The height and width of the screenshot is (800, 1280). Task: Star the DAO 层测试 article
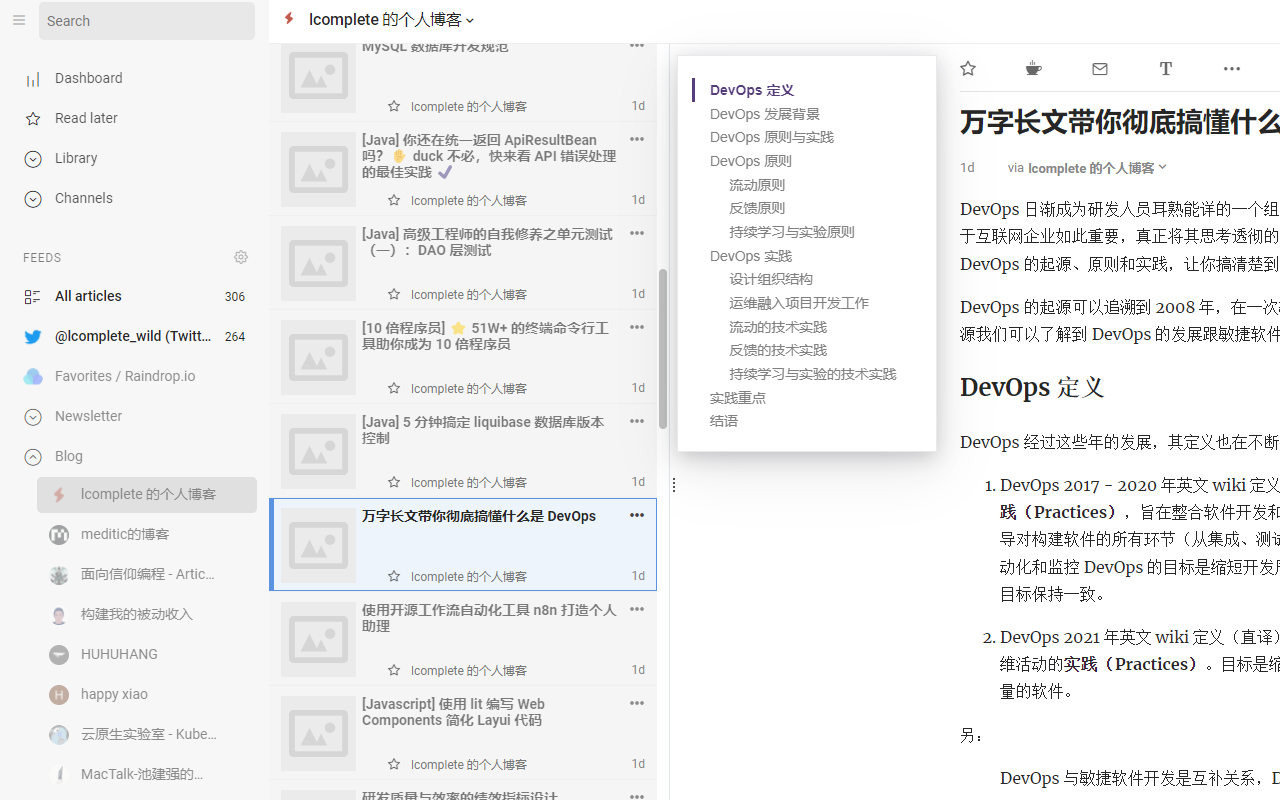click(x=395, y=294)
